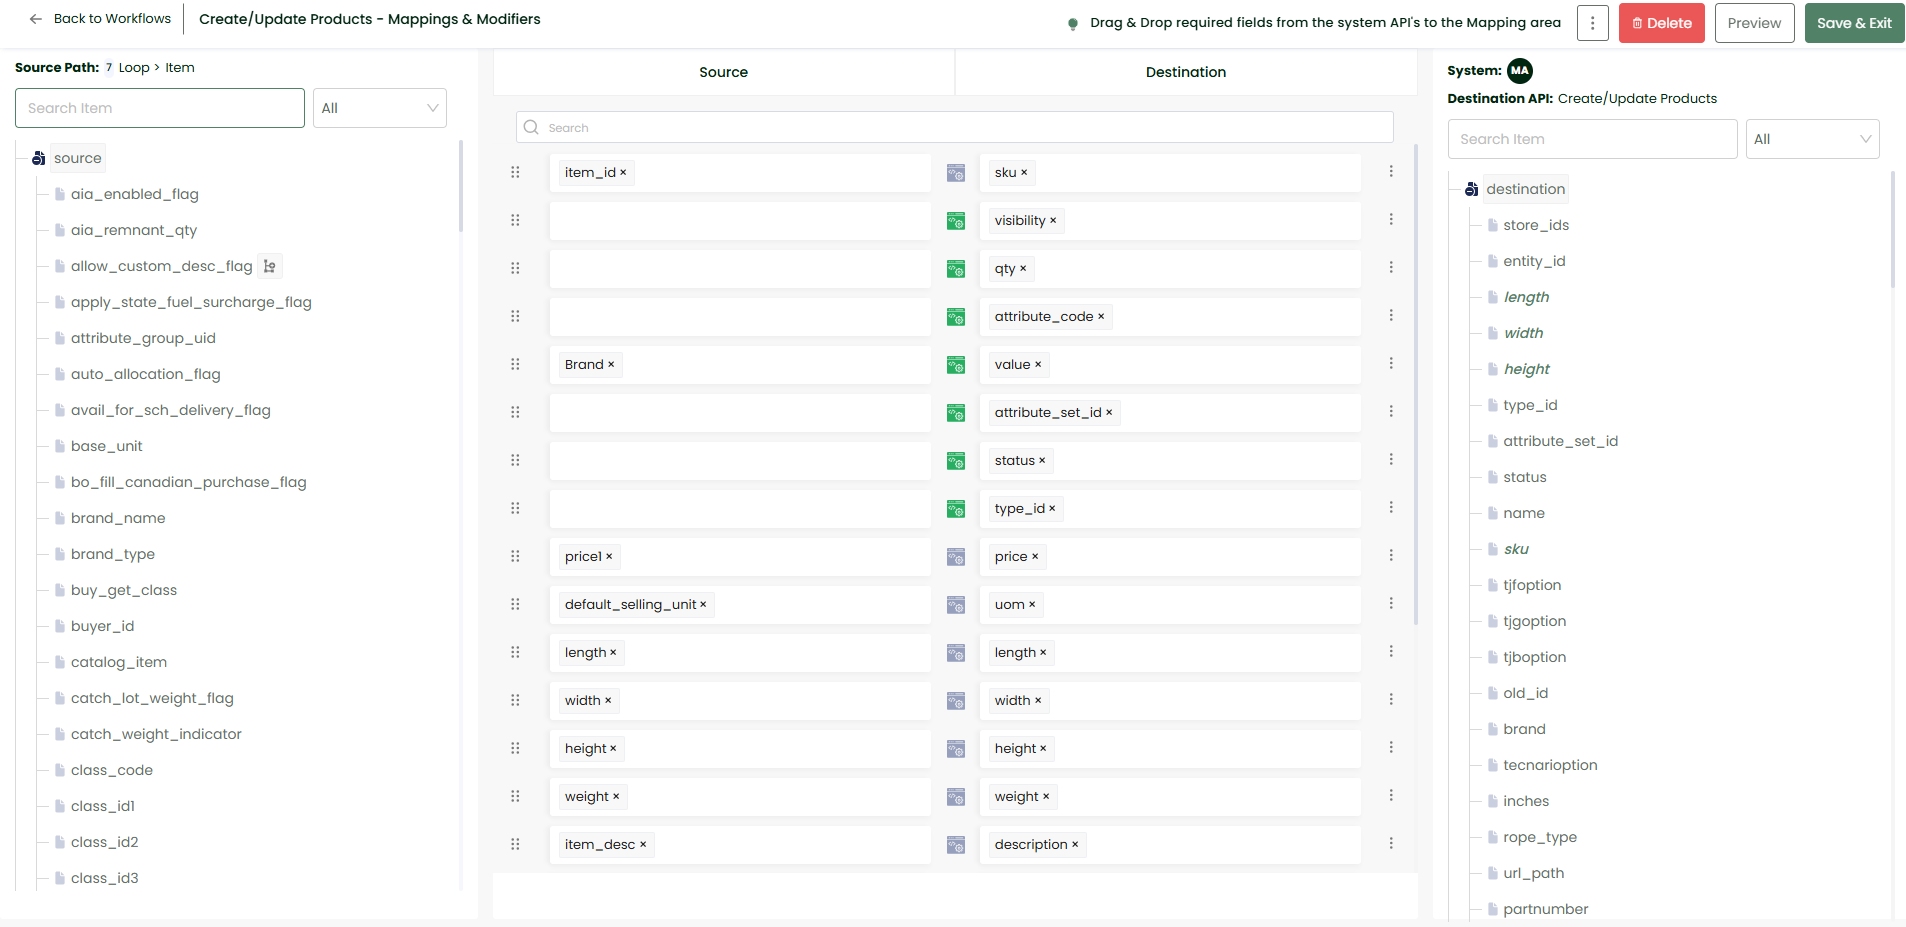Click the Item breadcrumb in source path
The image size is (1906, 927).
tap(180, 68)
